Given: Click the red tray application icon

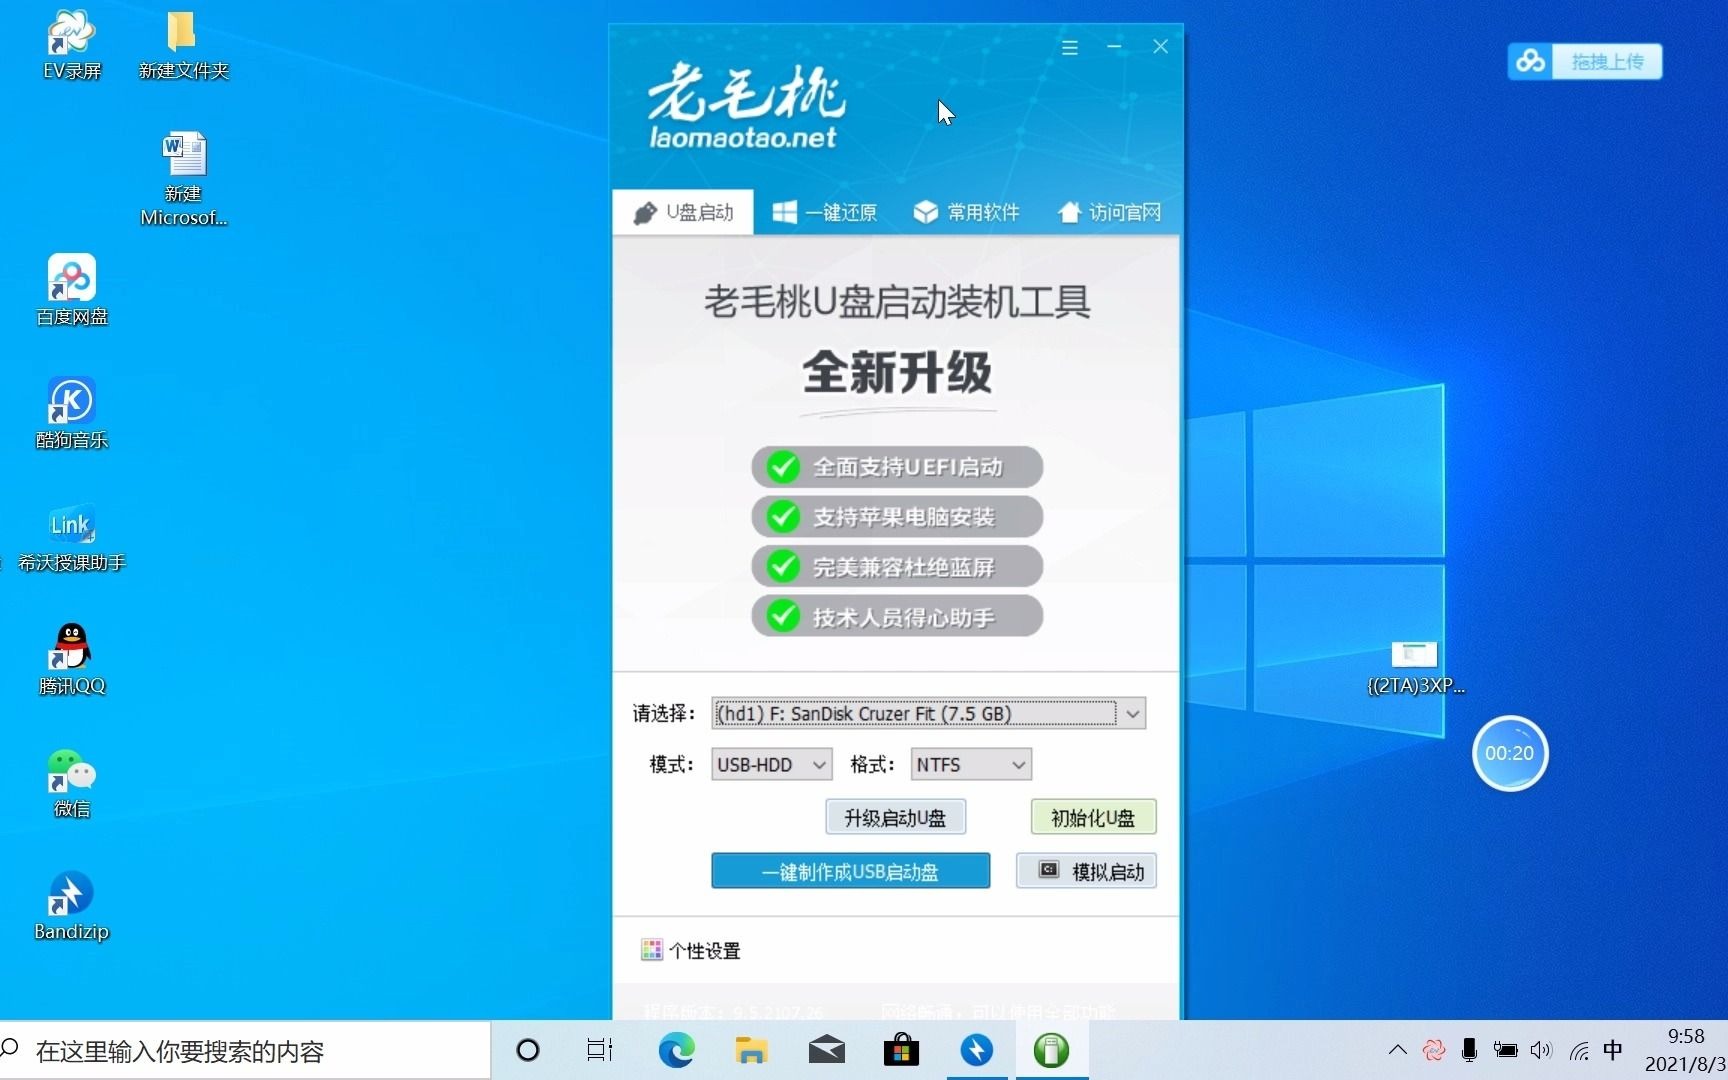Looking at the screenshot, I should coord(1434,1050).
